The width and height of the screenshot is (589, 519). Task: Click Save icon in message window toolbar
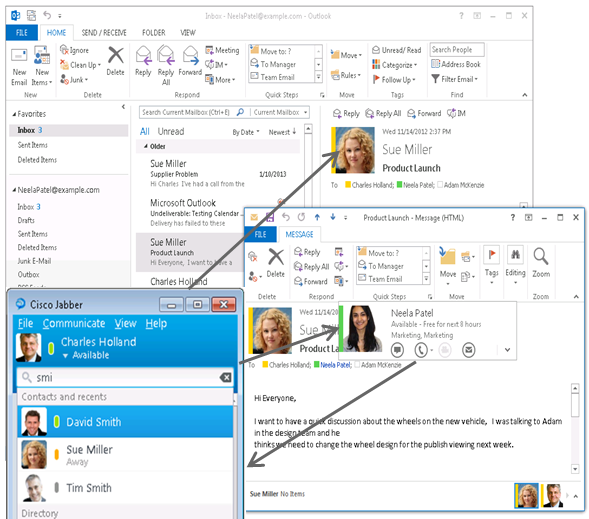pyautogui.click(x=270, y=217)
